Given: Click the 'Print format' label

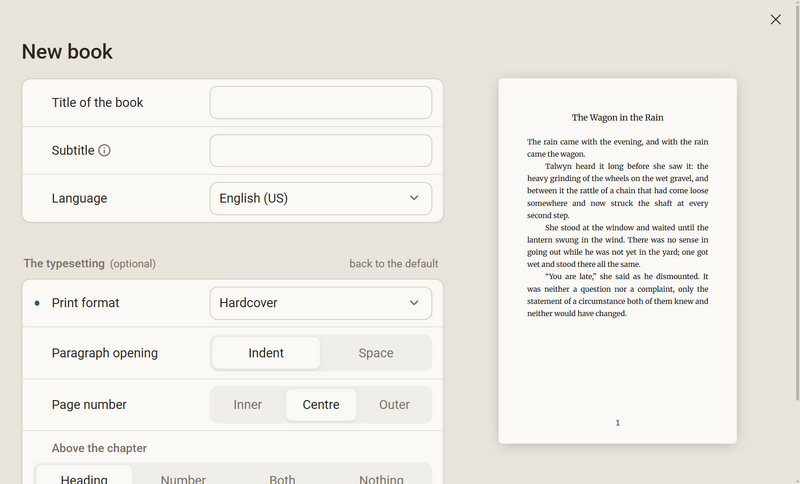Looking at the screenshot, I should [x=85, y=303].
